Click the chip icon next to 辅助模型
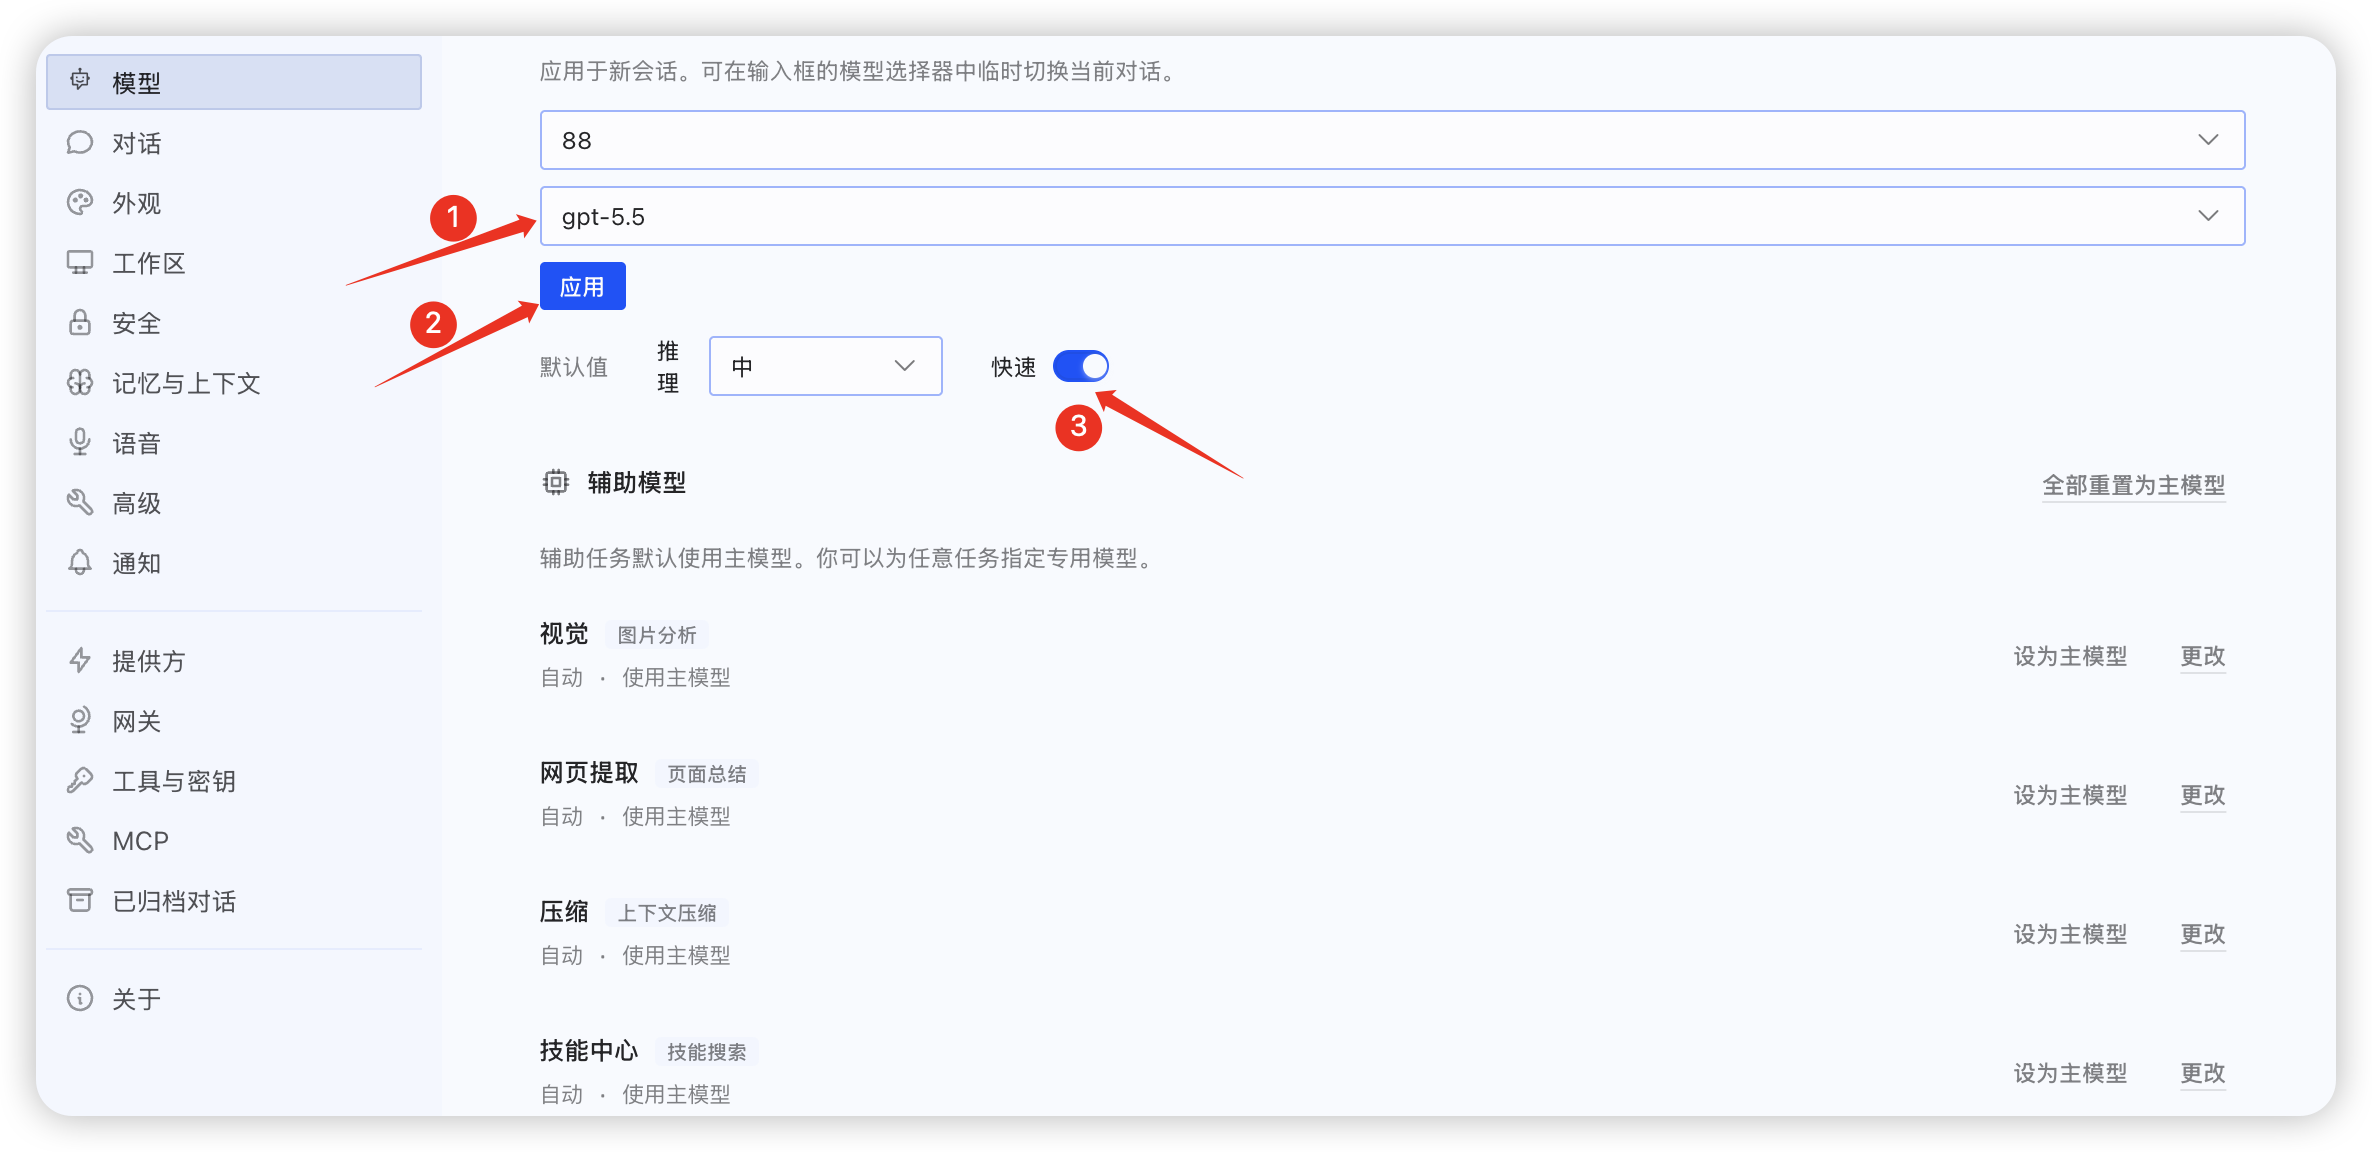2372x1152 pixels. [x=556, y=482]
